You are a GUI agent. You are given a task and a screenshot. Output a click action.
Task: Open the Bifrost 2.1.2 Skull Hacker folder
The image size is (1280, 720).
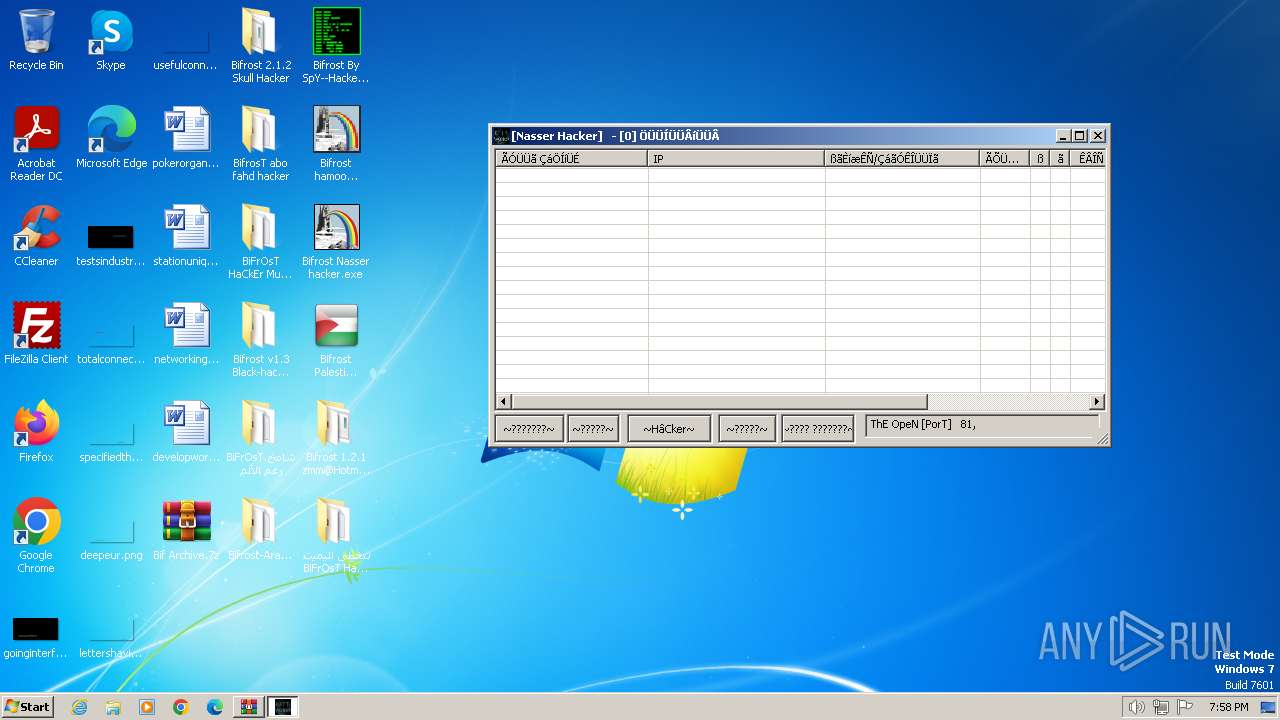(x=260, y=45)
